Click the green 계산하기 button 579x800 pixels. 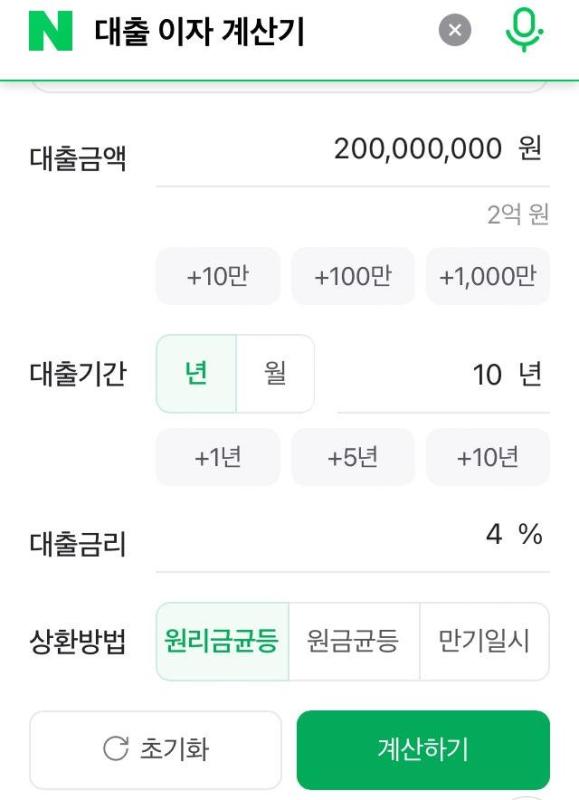[x=423, y=749]
